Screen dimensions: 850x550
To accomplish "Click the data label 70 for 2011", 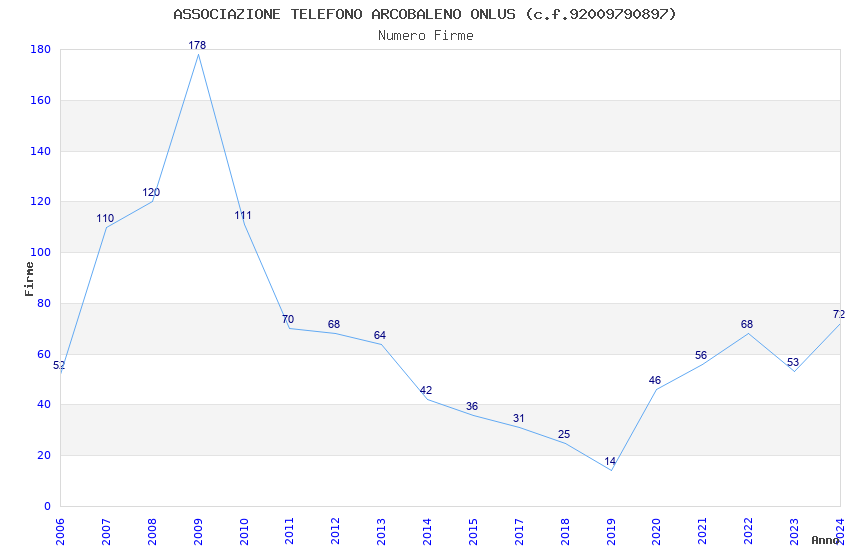I will (288, 319).
